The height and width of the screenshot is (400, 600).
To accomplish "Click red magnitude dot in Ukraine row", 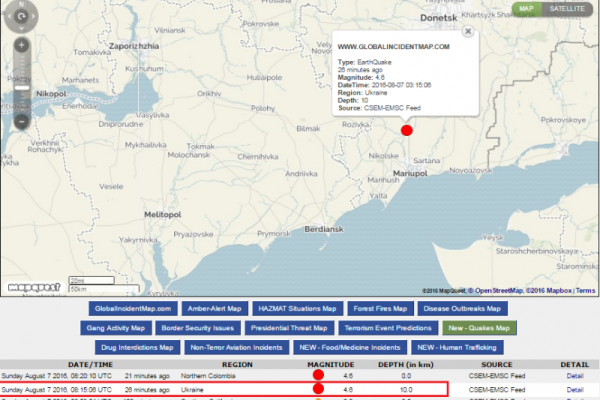I will coord(318,388).
